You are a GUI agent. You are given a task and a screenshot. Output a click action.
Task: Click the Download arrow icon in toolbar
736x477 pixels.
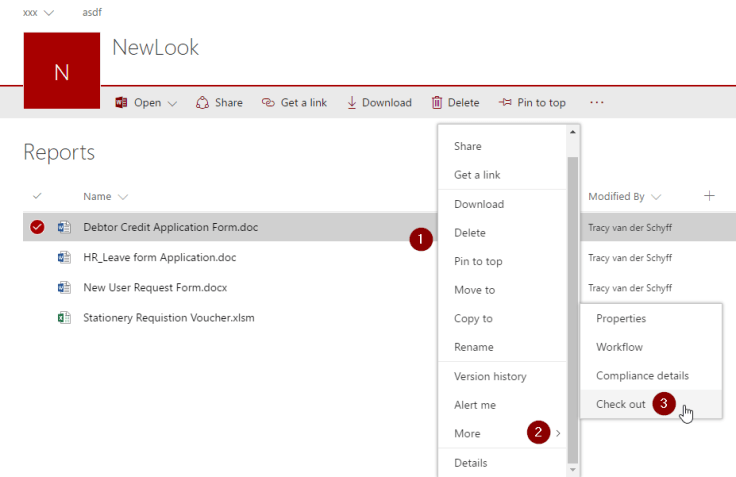point(351,103)
